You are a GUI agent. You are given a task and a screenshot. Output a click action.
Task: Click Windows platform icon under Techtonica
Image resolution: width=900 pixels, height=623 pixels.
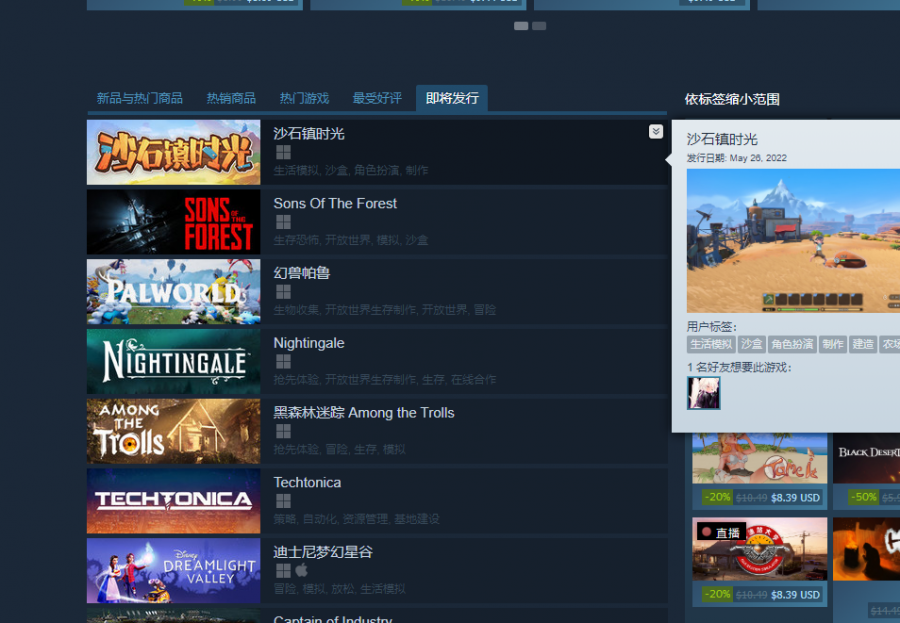[283, 501]
